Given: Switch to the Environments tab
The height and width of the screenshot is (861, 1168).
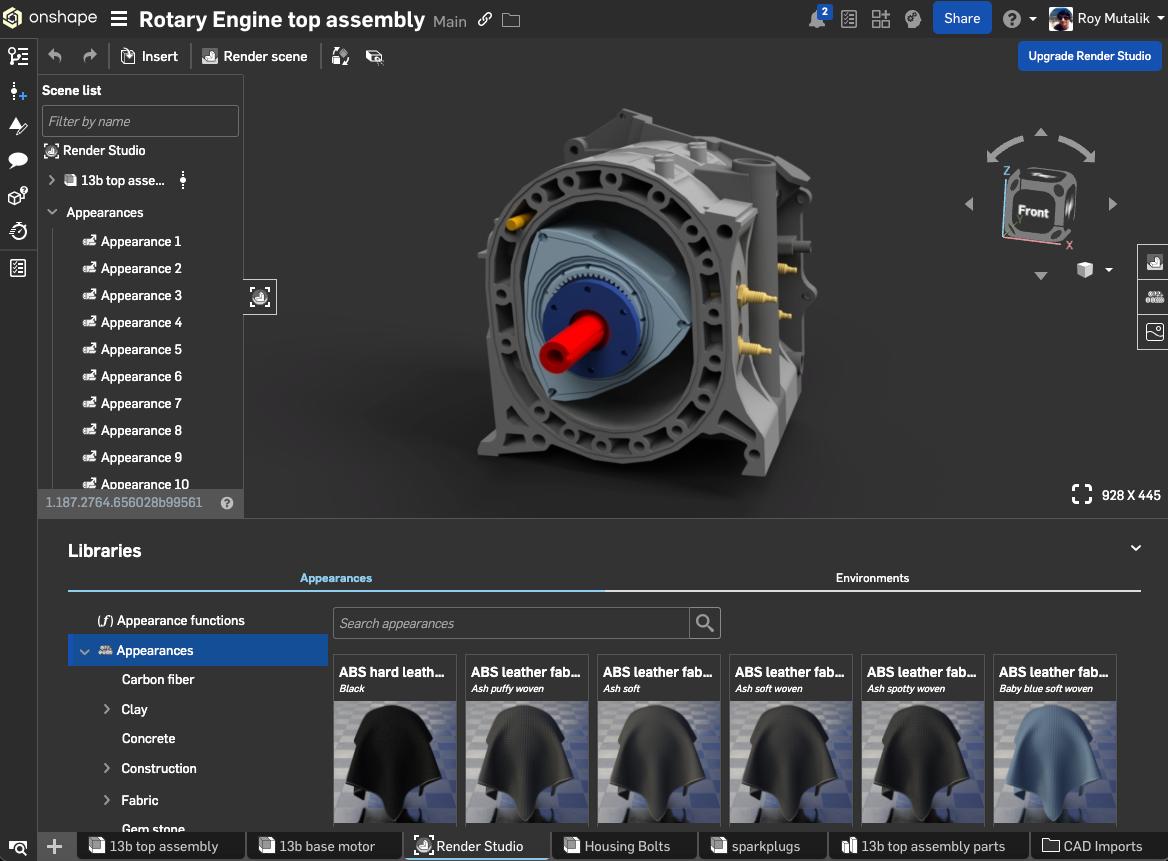Looking at the screenshot, I should click(872, 578).
